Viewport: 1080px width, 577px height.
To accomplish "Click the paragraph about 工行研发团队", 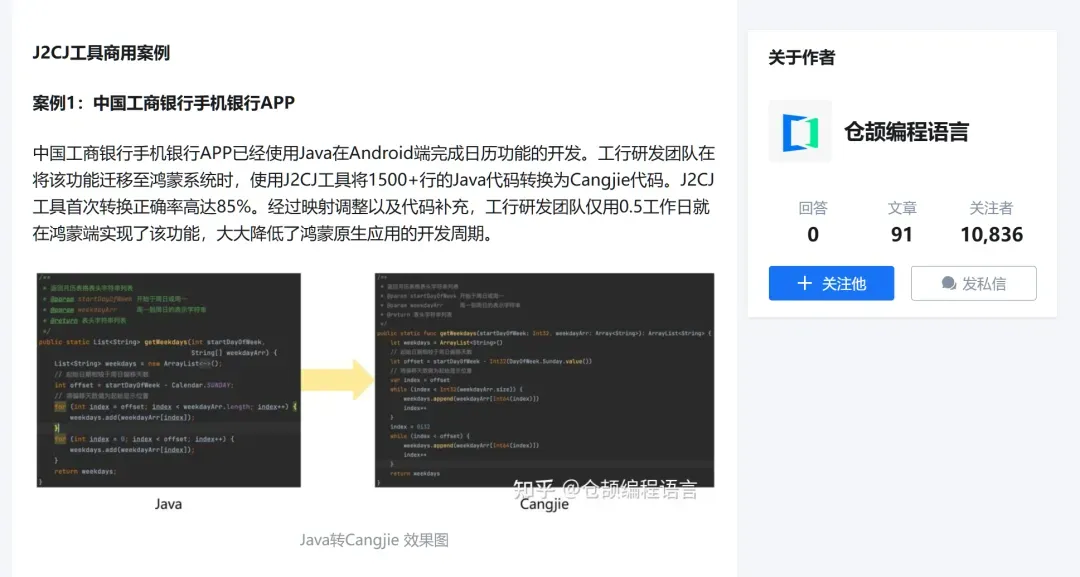I will point(374,193).
